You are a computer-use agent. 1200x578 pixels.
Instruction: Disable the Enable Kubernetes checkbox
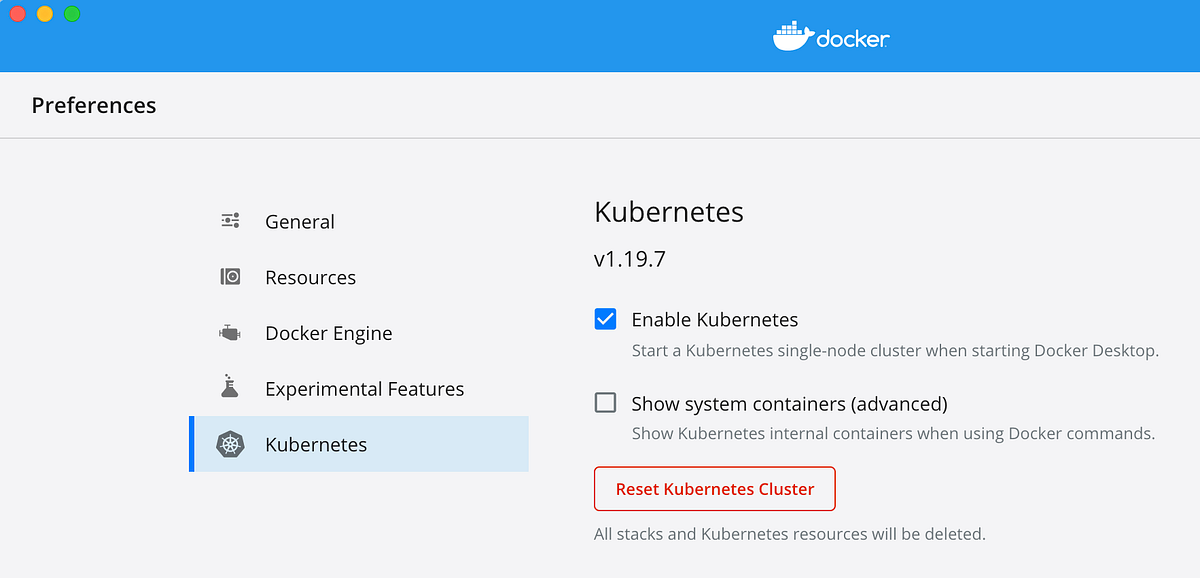tap(605, 319)
